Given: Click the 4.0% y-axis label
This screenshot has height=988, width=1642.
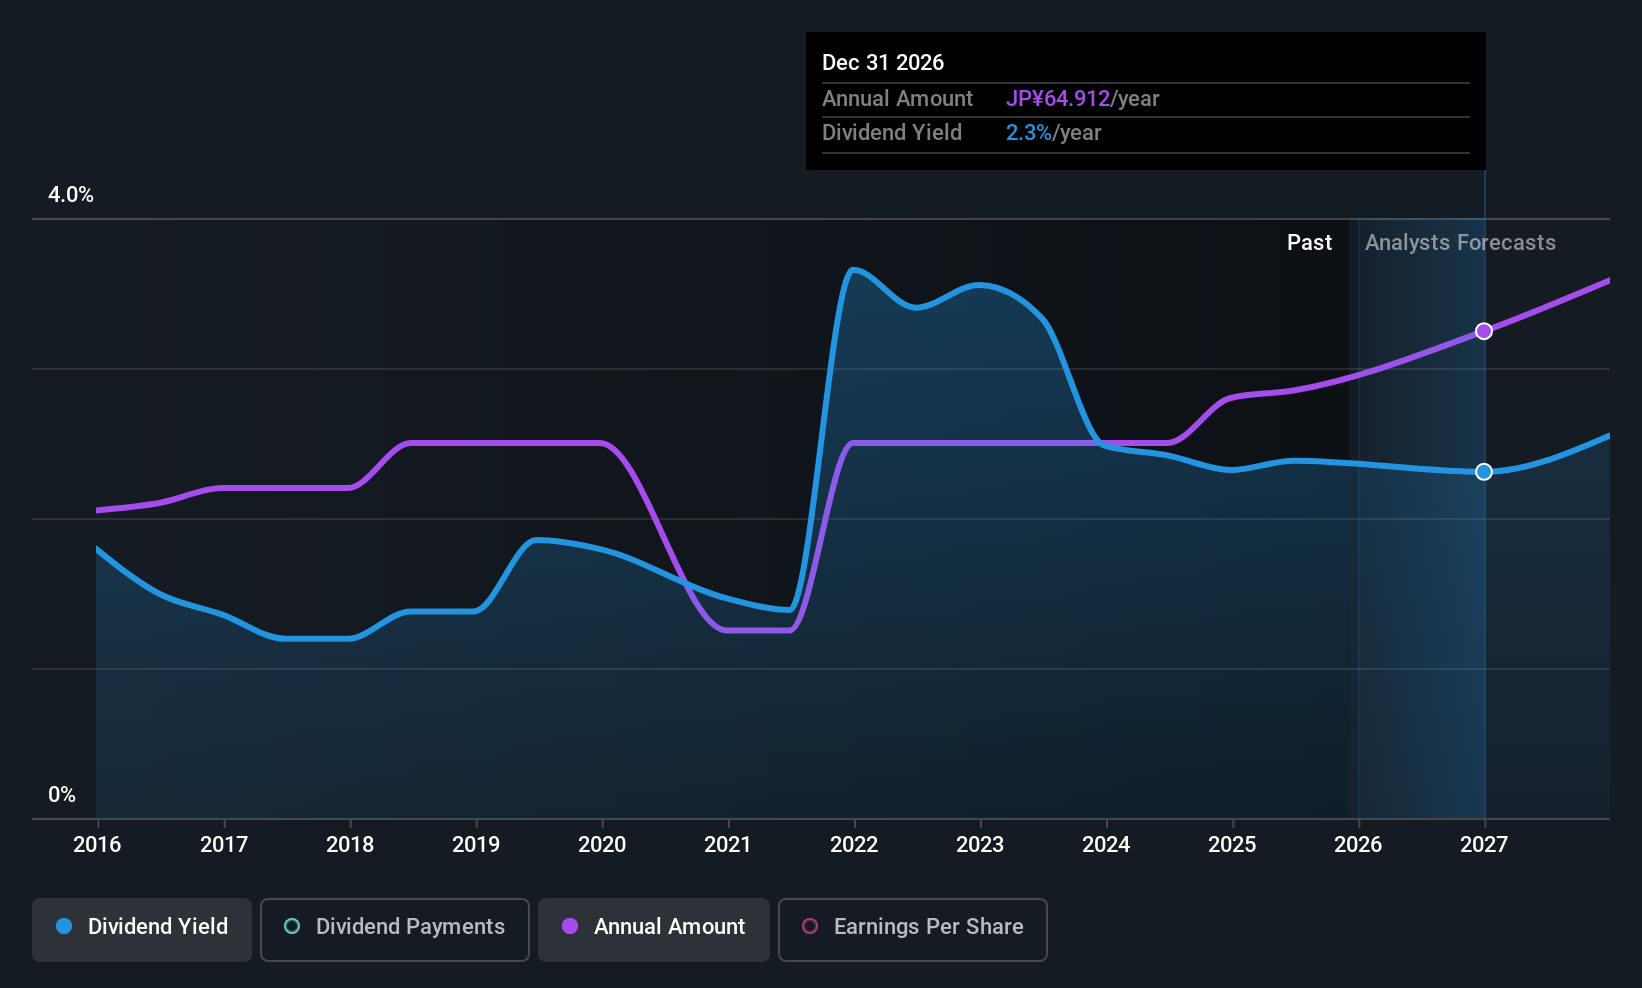Looking at the screenshot, I should (x=71, y=195).
